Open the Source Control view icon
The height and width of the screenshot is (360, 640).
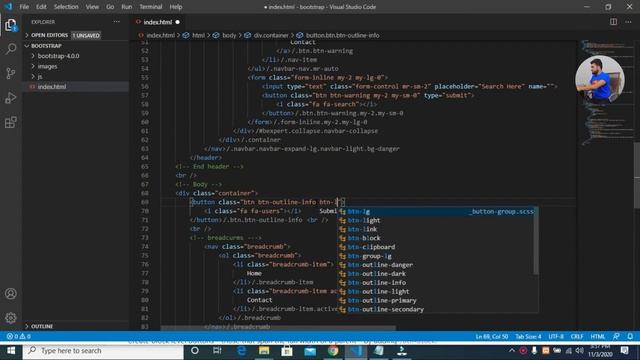(11, 73)
